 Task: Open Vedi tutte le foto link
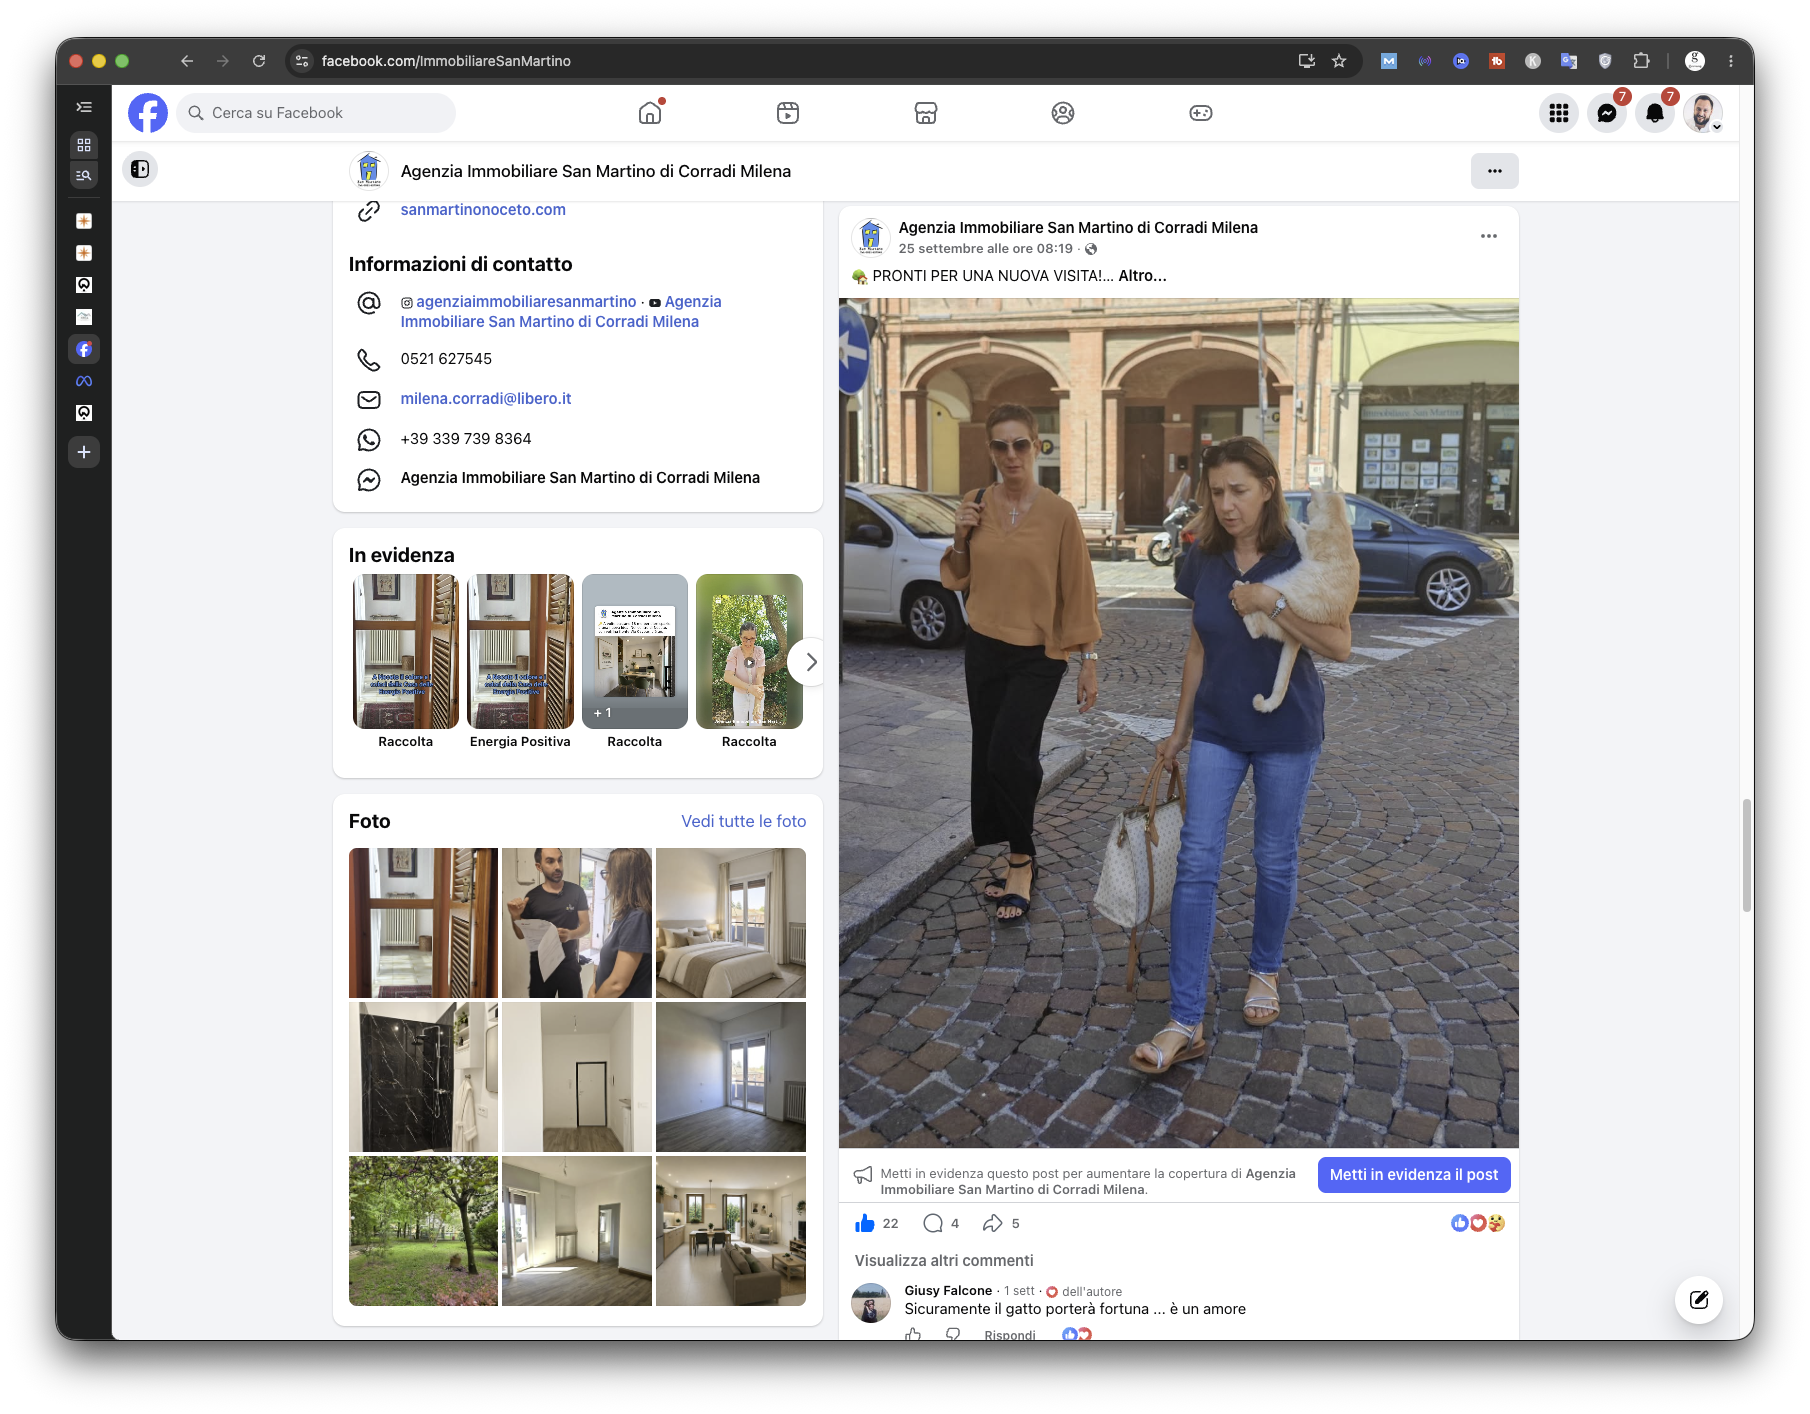click(x=744, y=821)
